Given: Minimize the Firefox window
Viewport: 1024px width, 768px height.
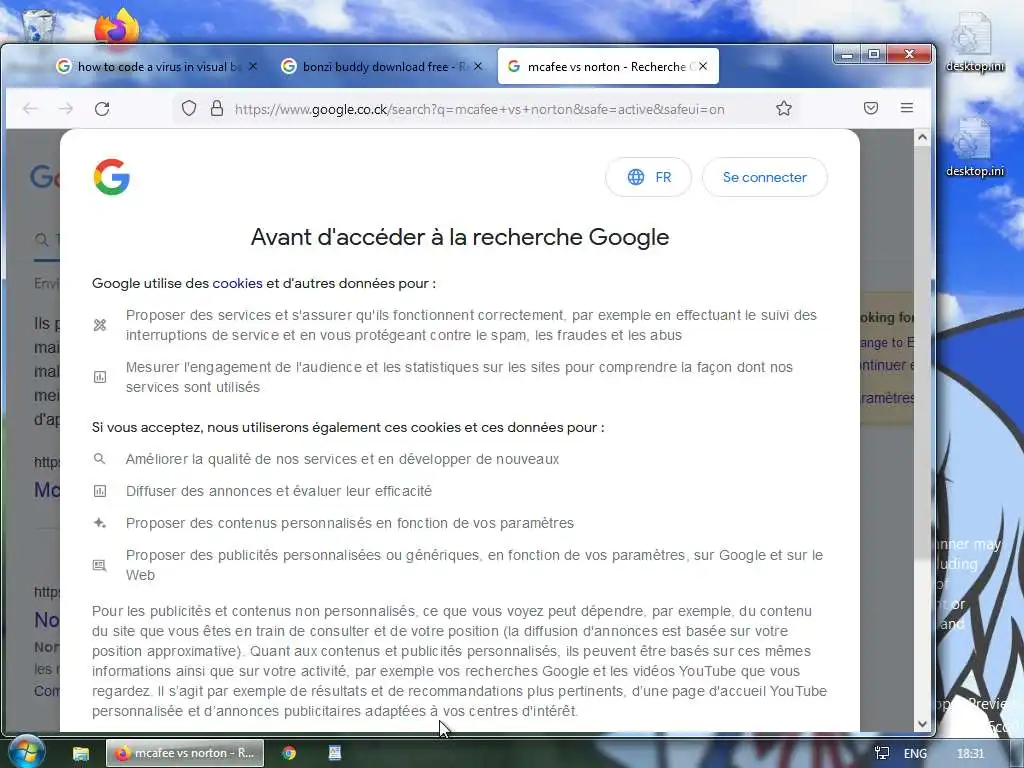Looking at the screenshot, I should (x=847, y=54).
